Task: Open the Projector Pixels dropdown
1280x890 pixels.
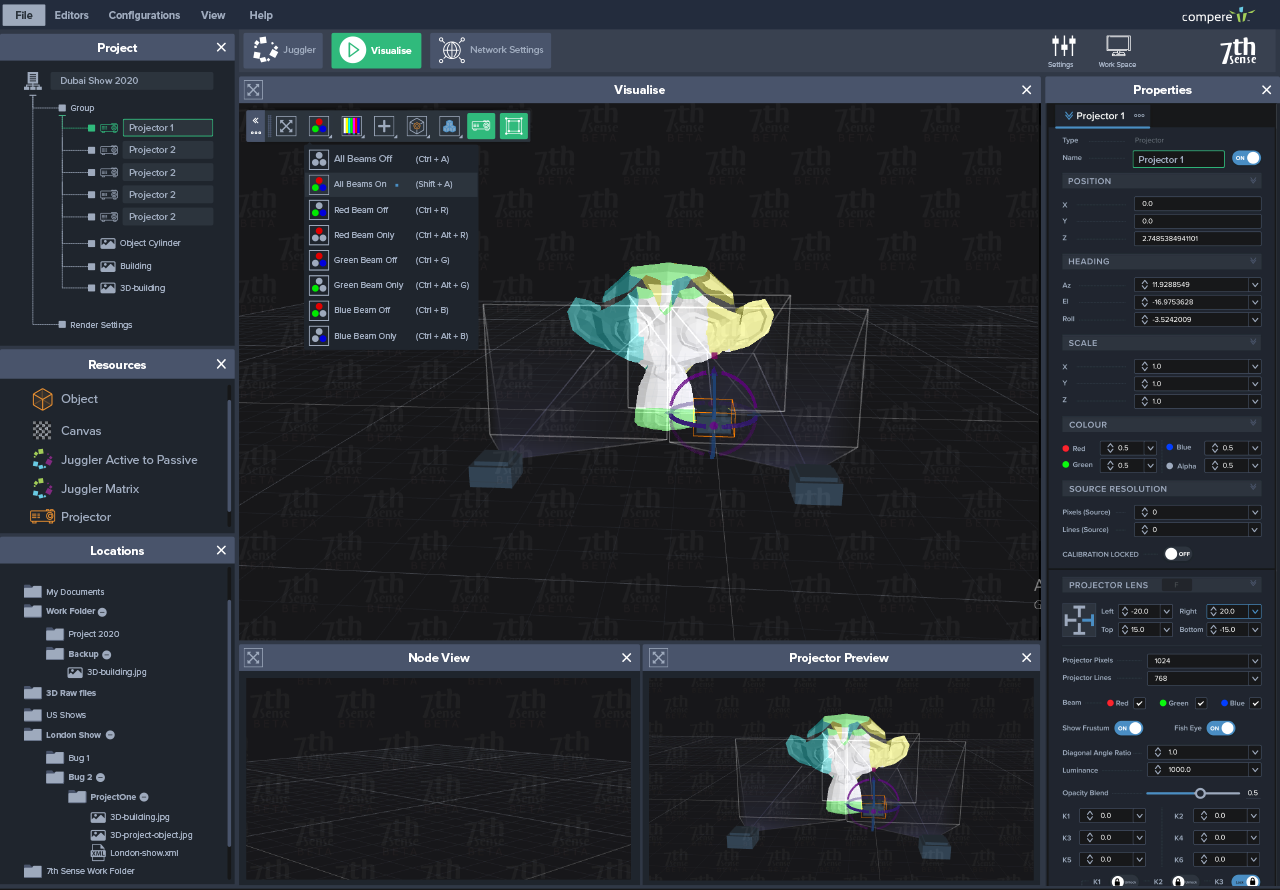Action: [1254, 661]
